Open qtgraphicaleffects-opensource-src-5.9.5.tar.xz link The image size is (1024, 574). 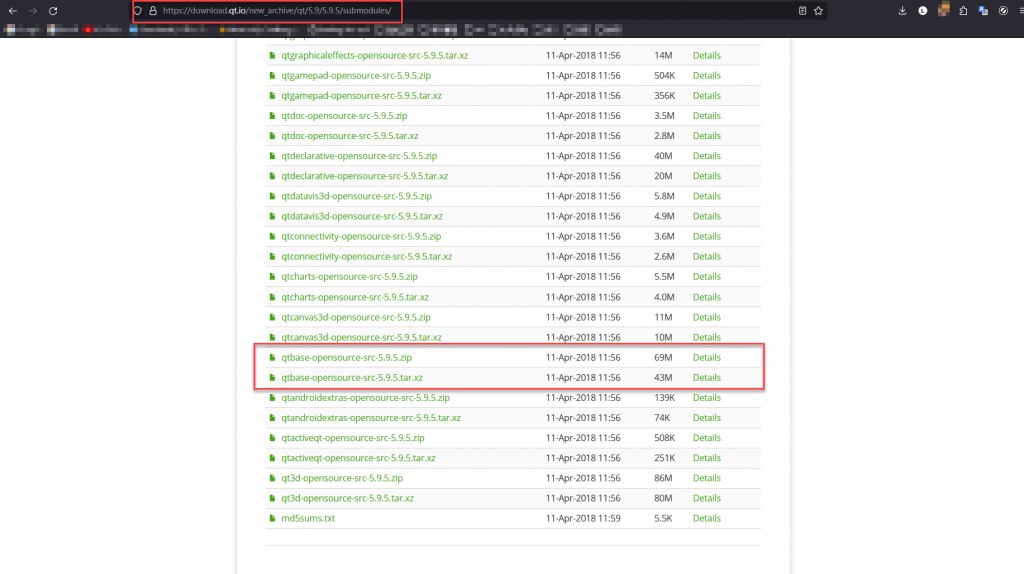374,56
